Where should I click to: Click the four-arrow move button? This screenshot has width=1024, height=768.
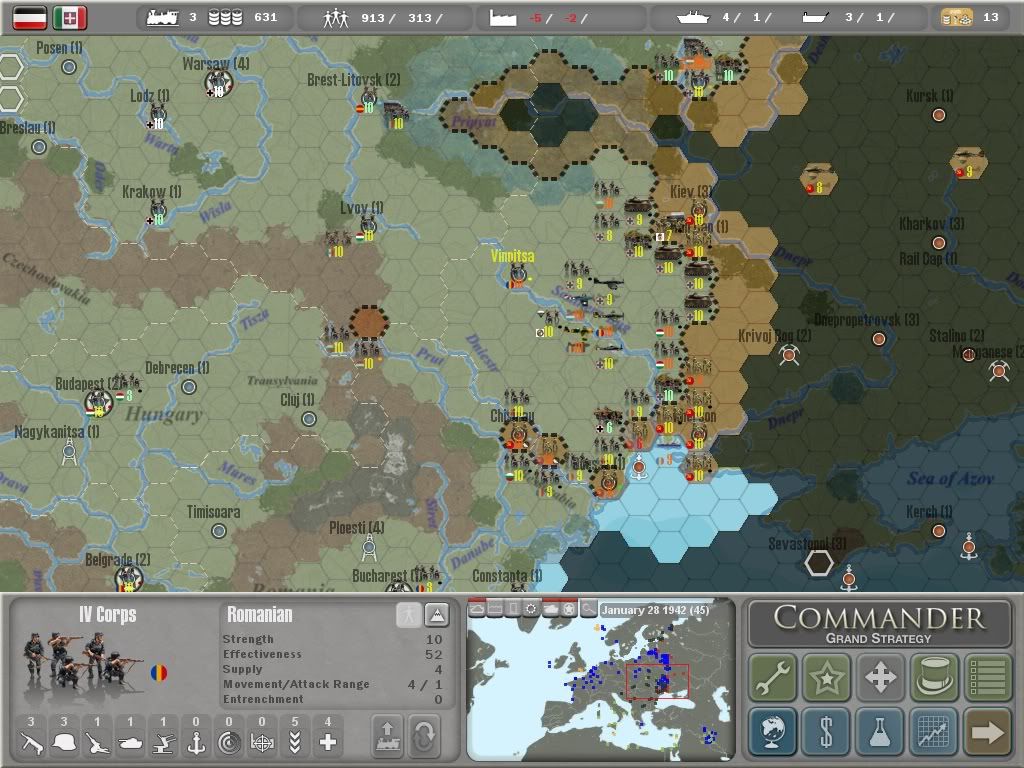coord(880,677)
